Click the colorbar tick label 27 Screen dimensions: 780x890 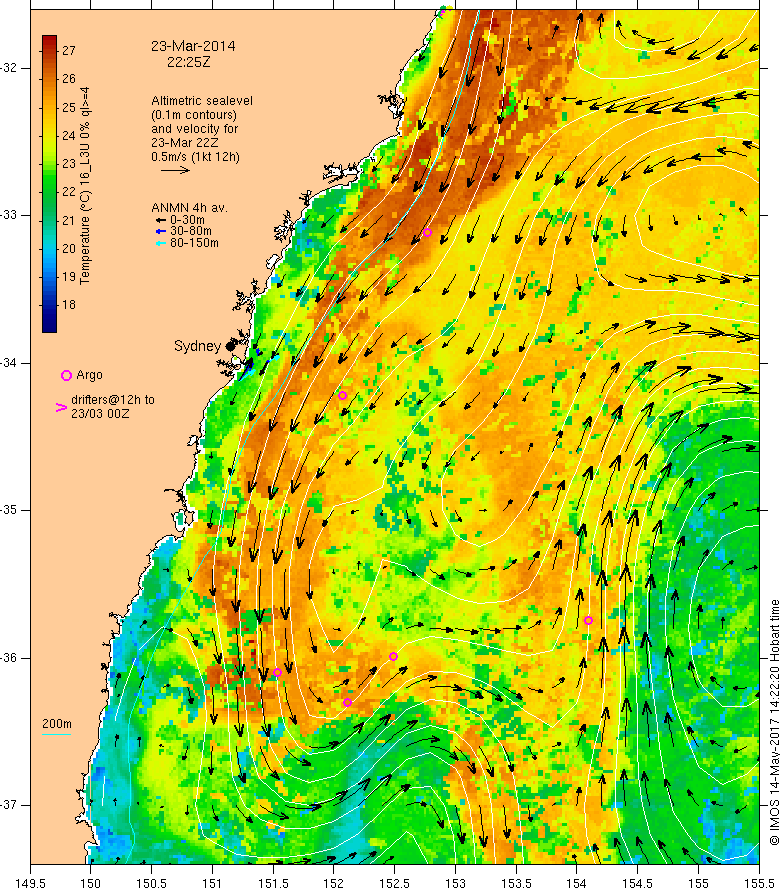(x=69, y=51)
